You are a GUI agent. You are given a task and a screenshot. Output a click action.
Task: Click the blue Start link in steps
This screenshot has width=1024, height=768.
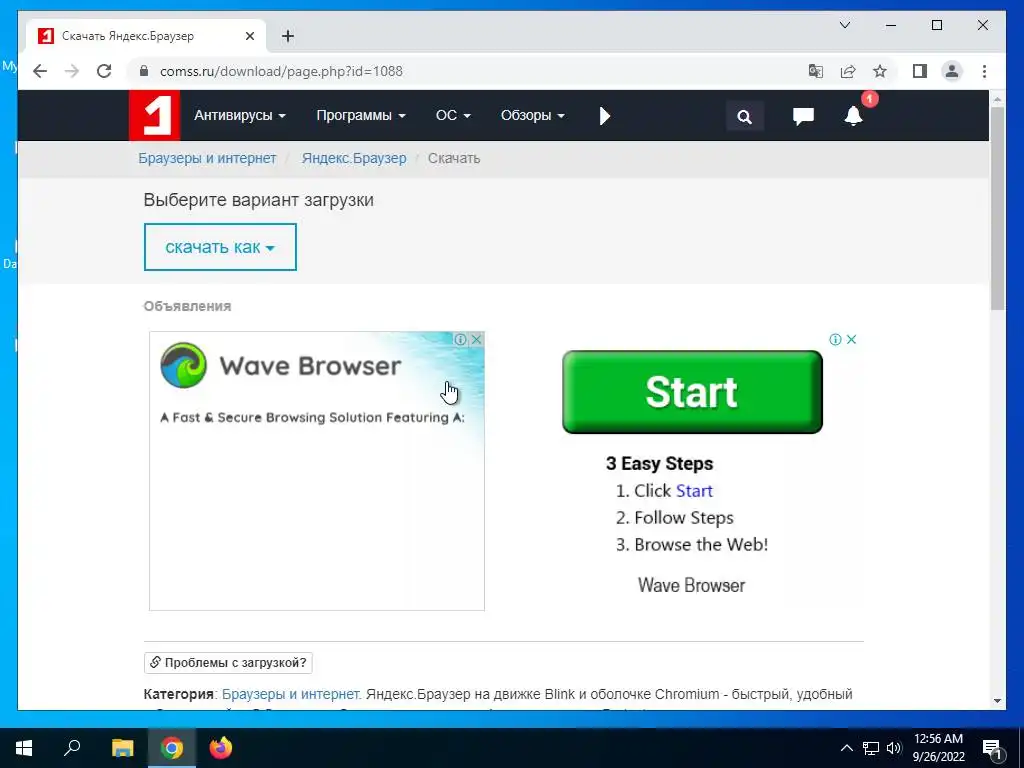694,491
